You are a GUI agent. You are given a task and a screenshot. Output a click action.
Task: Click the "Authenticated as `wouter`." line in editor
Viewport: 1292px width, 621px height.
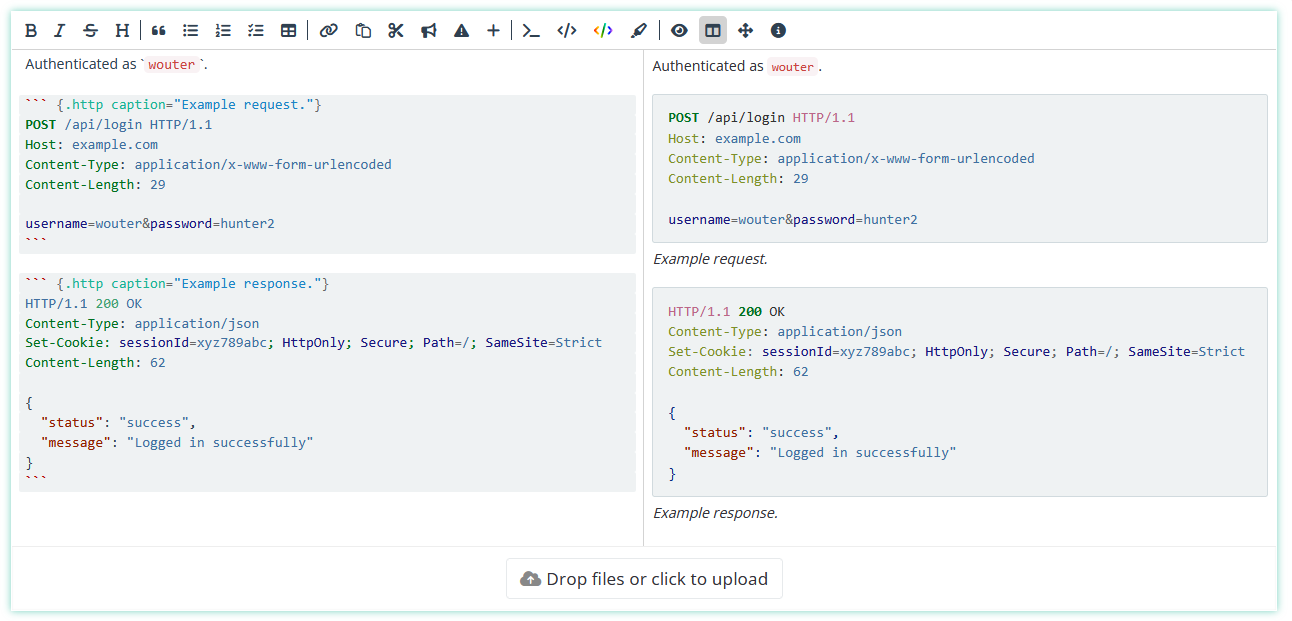tap(117, 64)
